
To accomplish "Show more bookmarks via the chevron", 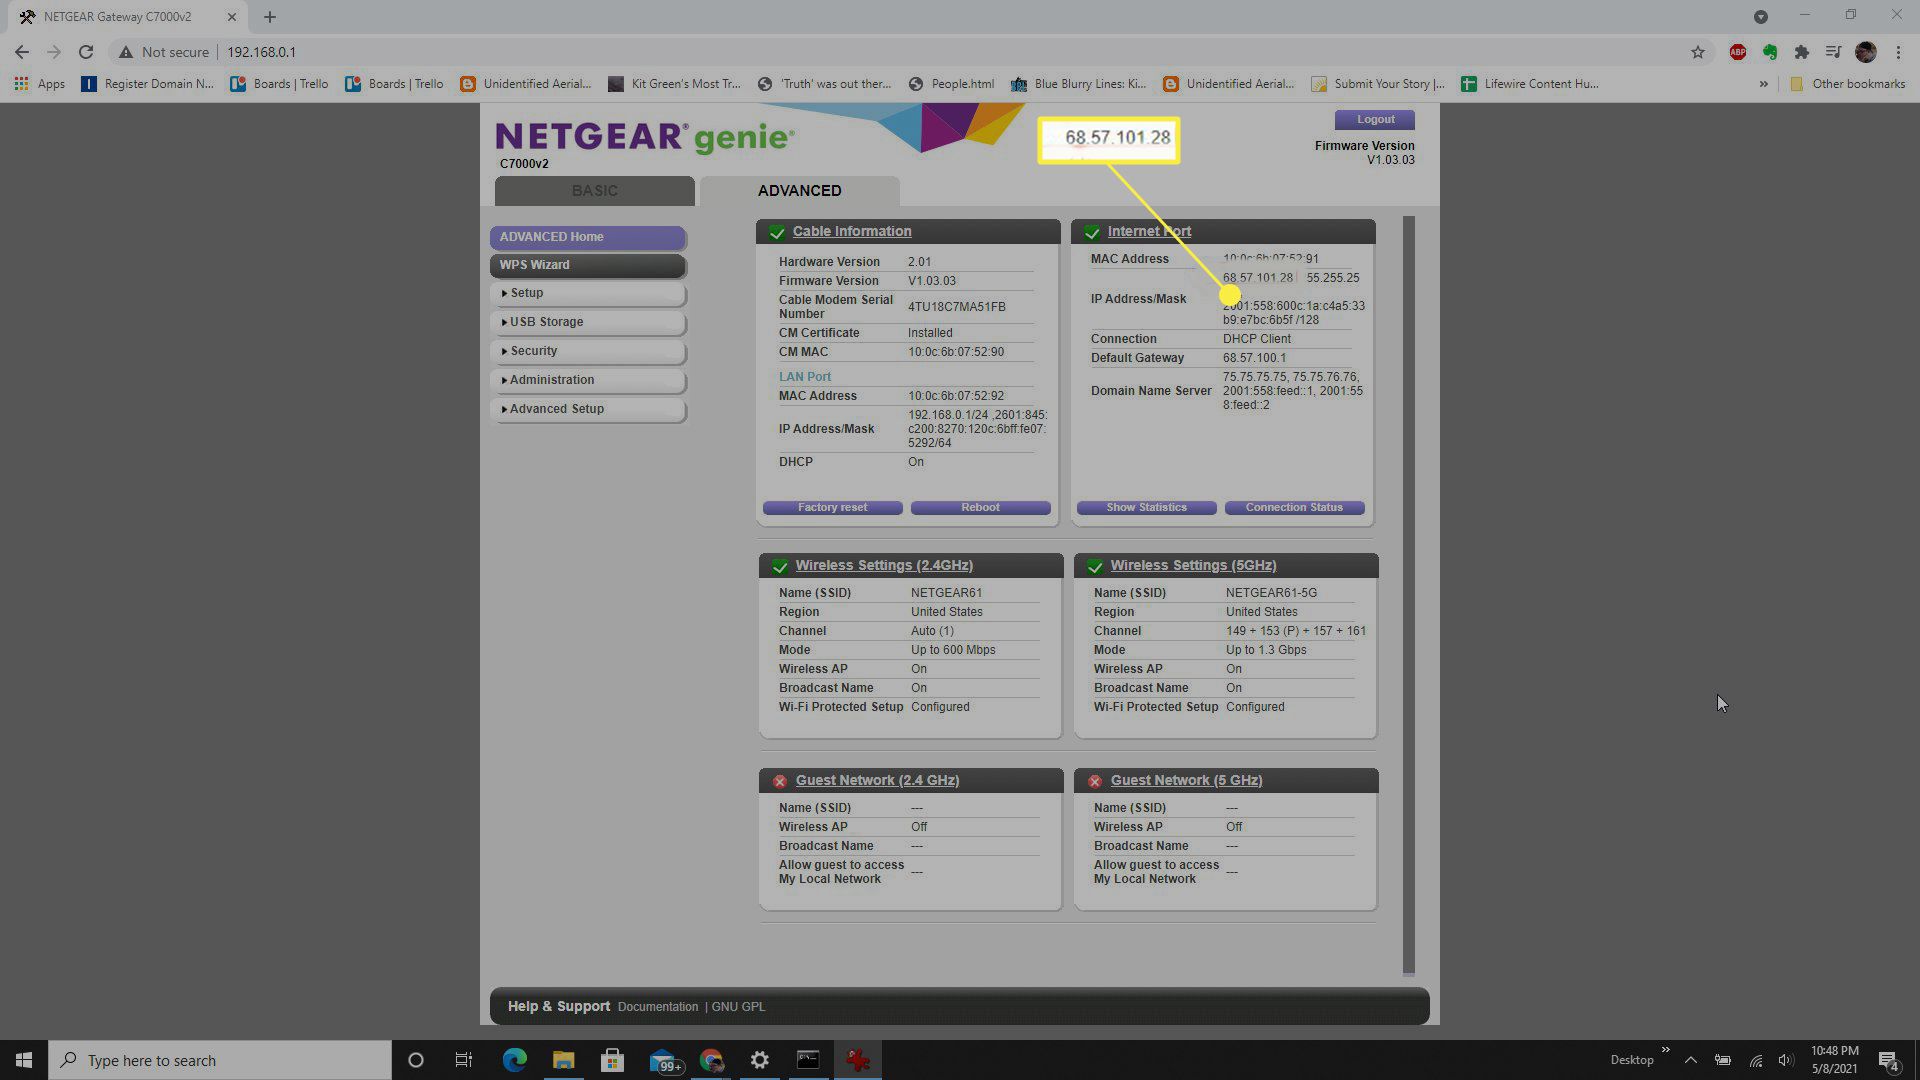I will 1763,84.
